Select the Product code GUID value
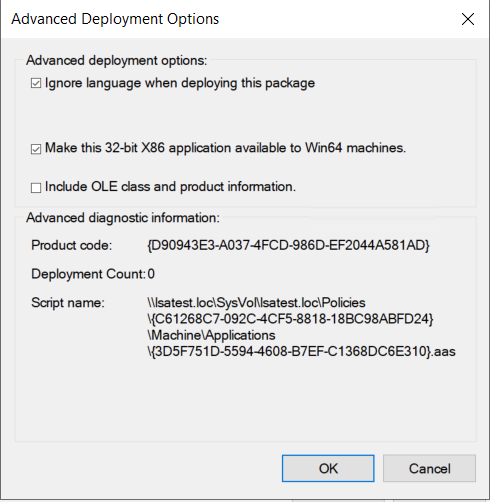The height and width of the screenshot is (502, 490). [289, 245]
